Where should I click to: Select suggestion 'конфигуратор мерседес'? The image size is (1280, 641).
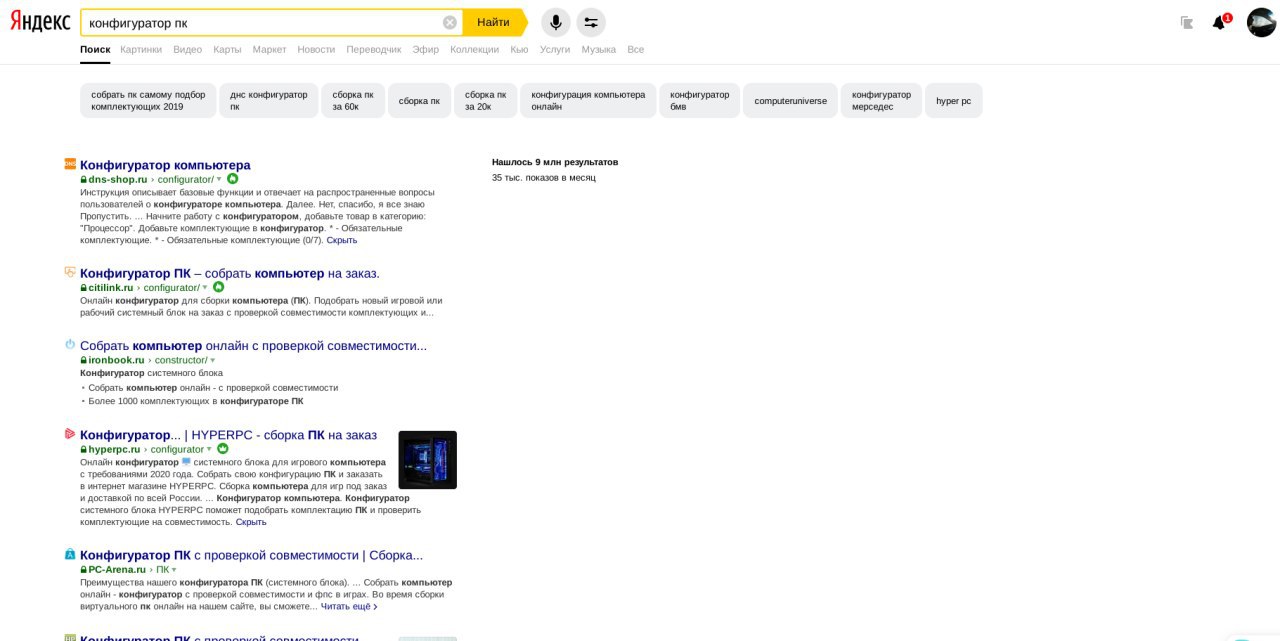pos(881,100)
